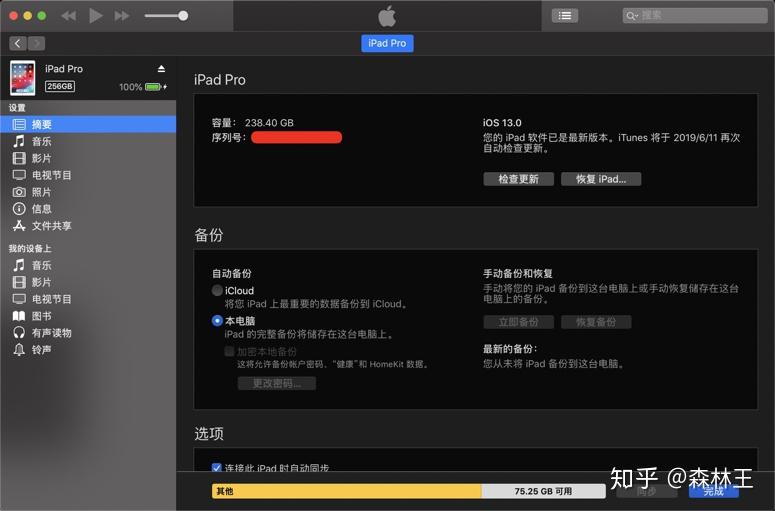Viewport: 775px width, 511px height.
Task: Click the 恢复备份 button
Action: click(596, 322)
